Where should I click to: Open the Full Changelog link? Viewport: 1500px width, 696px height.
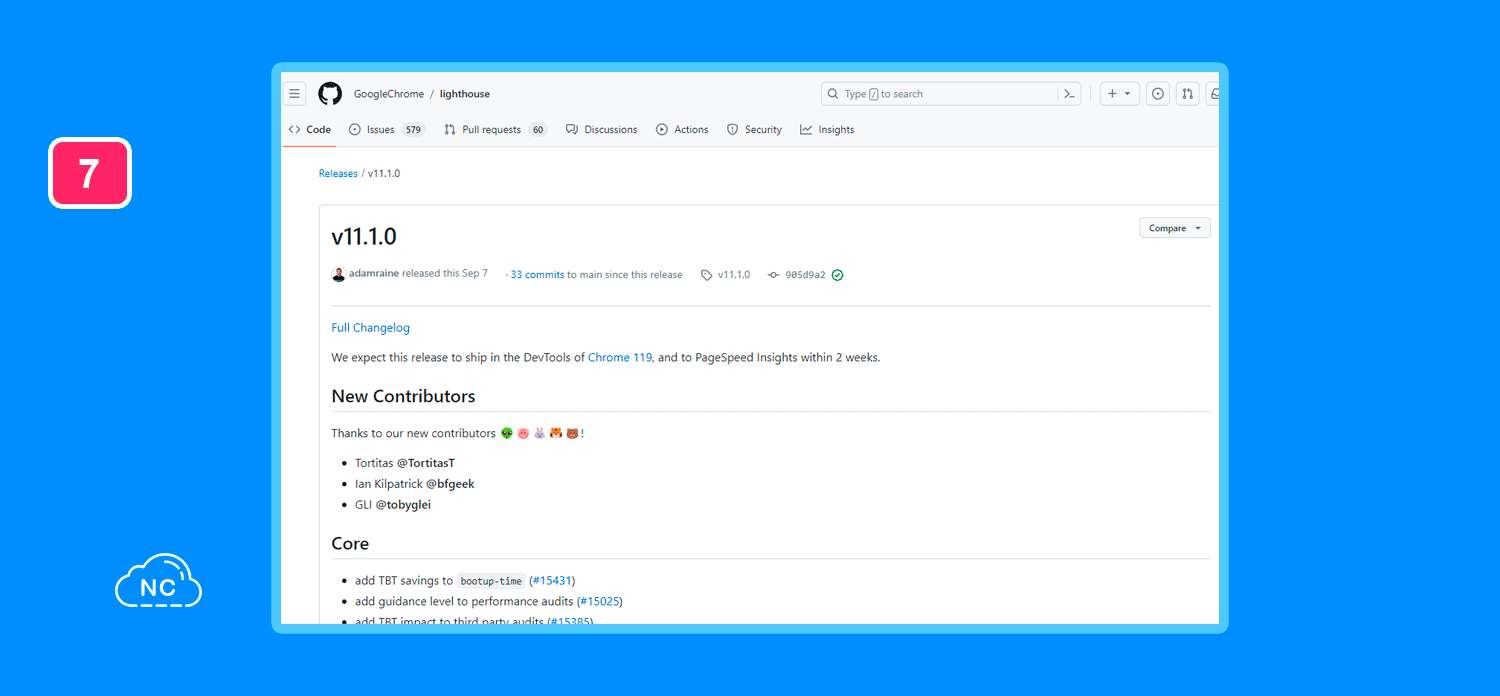point(371,328)
